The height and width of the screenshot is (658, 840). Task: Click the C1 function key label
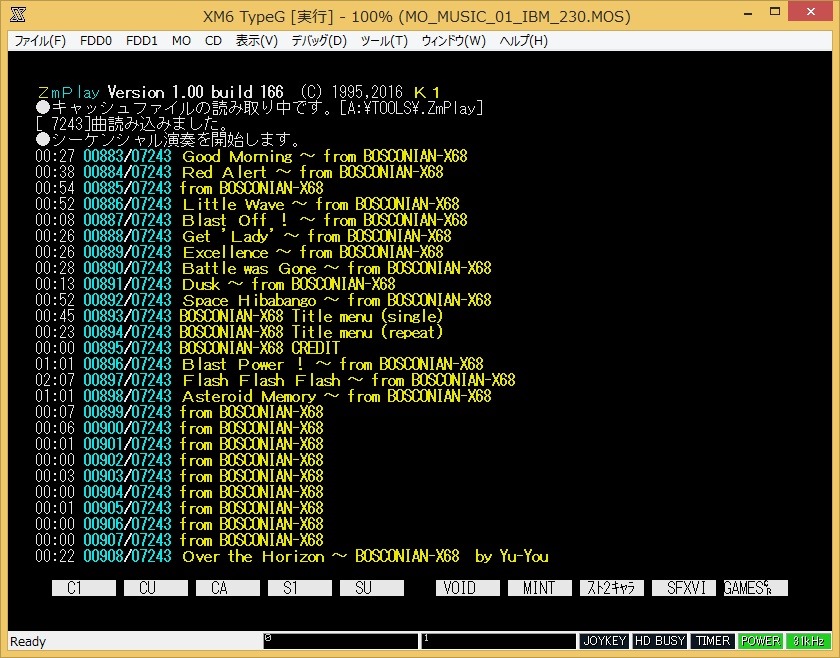click(x=84, y=588)
